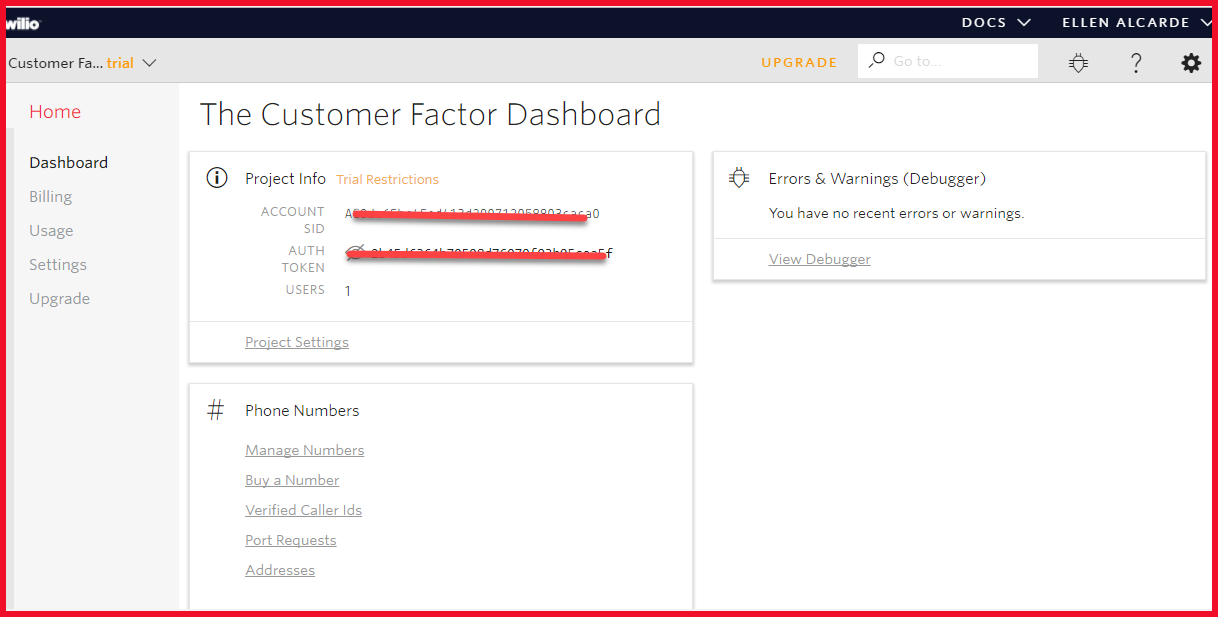Click the Twilio logo in the top bar
The width and height of the screenshot is (1218, 617).
22,23
